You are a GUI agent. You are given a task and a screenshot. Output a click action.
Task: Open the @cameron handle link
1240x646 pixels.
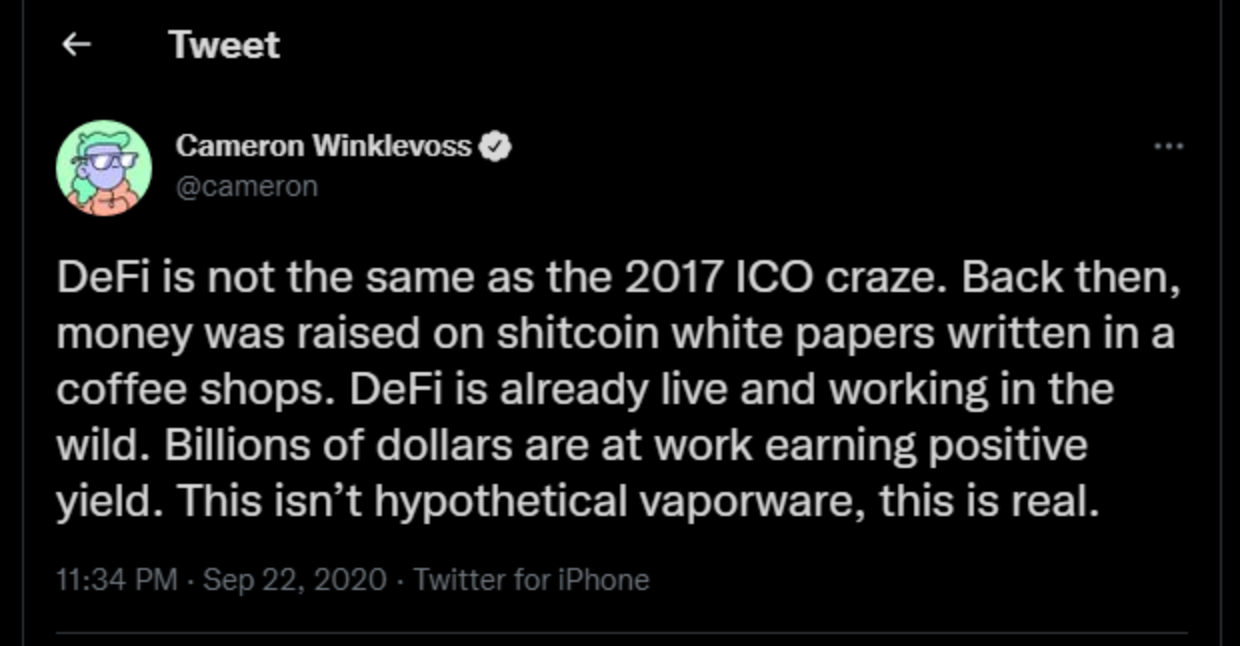coord(246,186)
